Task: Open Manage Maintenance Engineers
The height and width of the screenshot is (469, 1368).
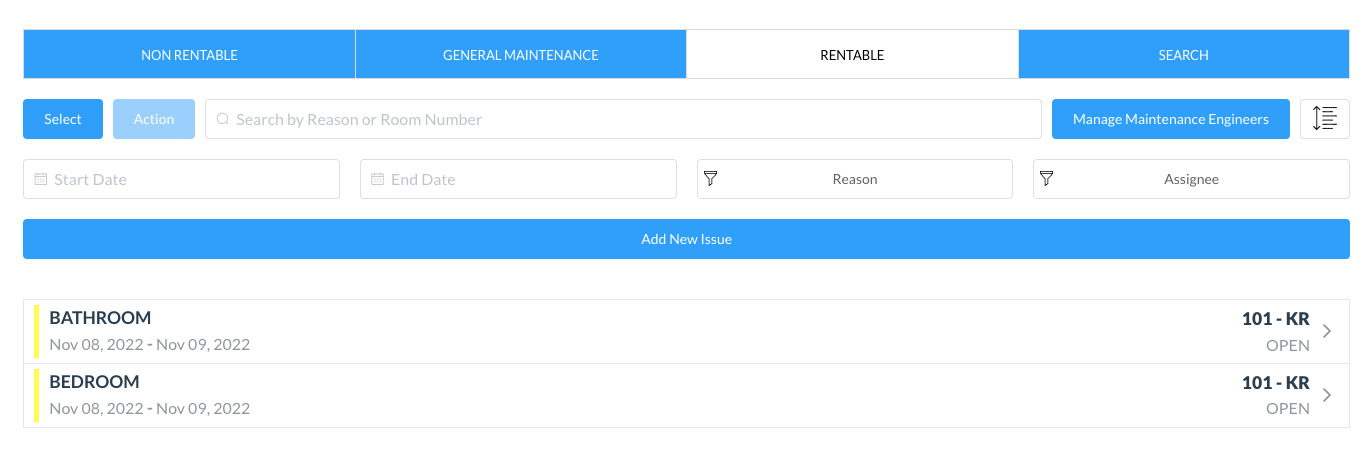Action: click(1170, 119)
